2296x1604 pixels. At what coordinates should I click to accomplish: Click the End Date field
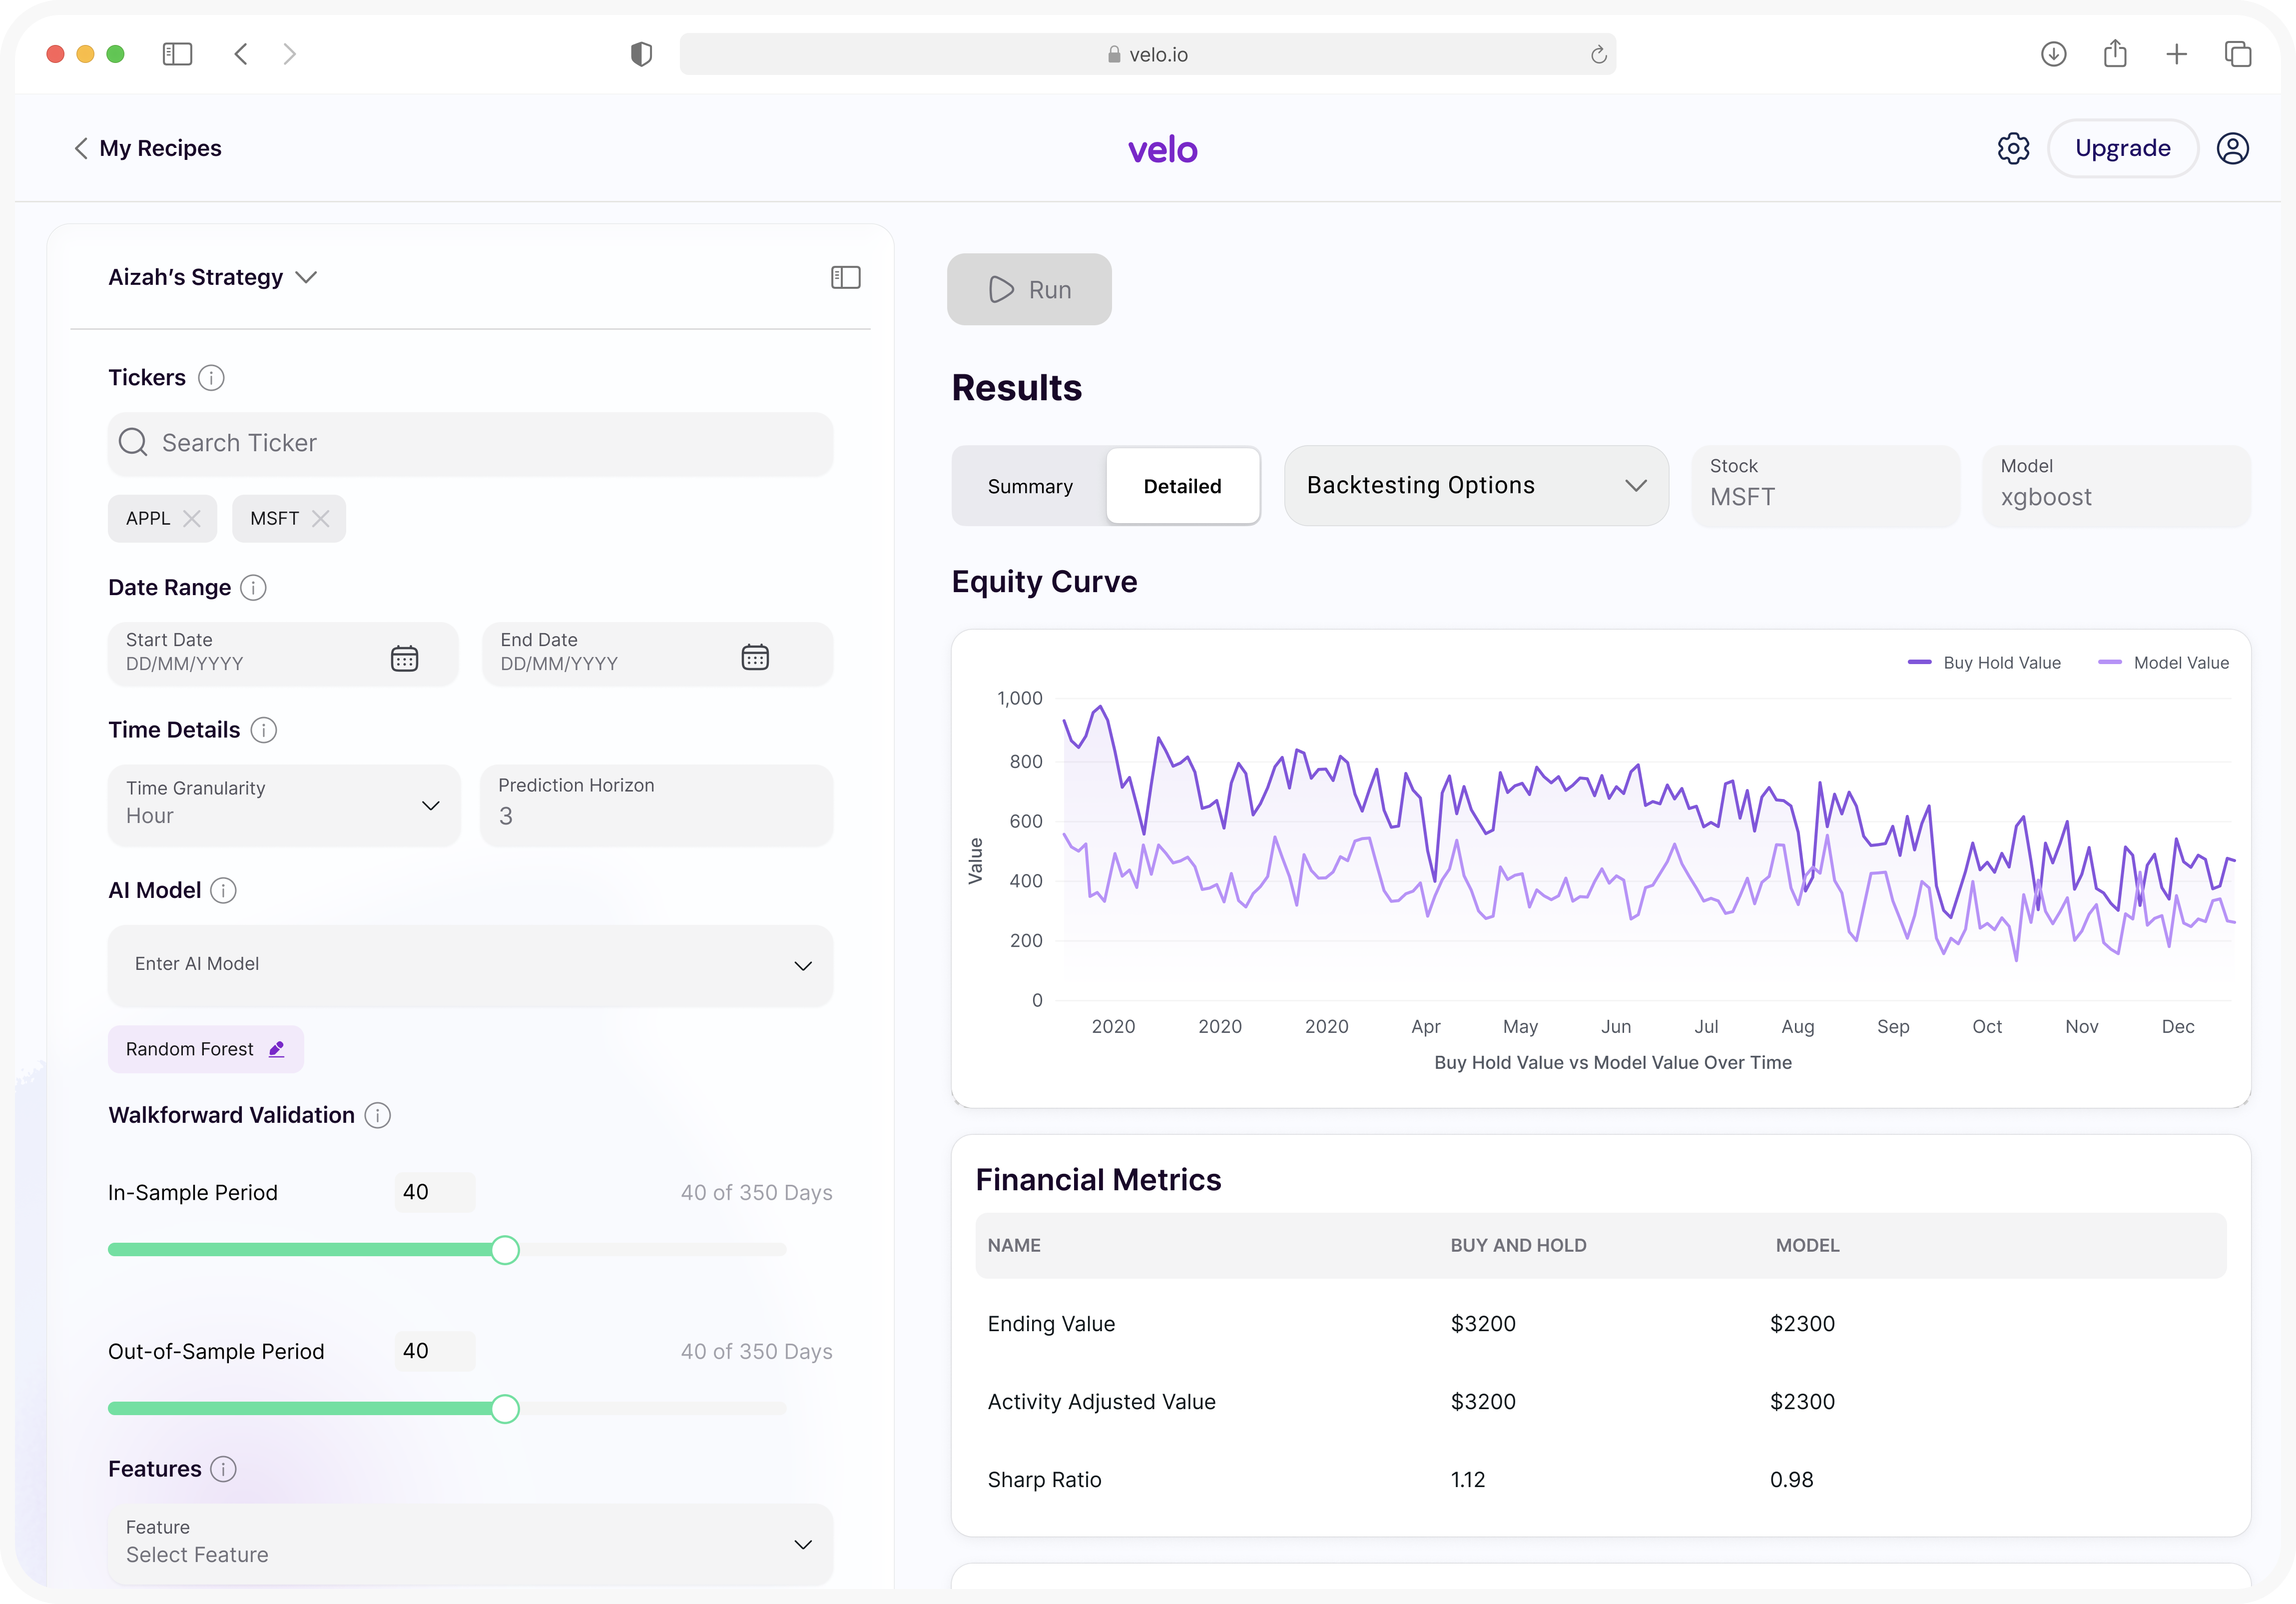pos(657,654)
